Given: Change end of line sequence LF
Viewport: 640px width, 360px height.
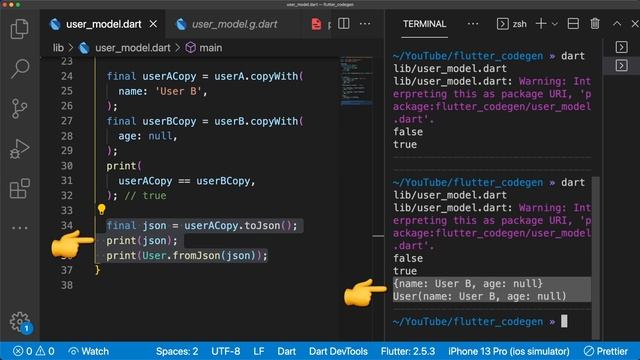Looking at the screenshot, I should coord(258,351).
